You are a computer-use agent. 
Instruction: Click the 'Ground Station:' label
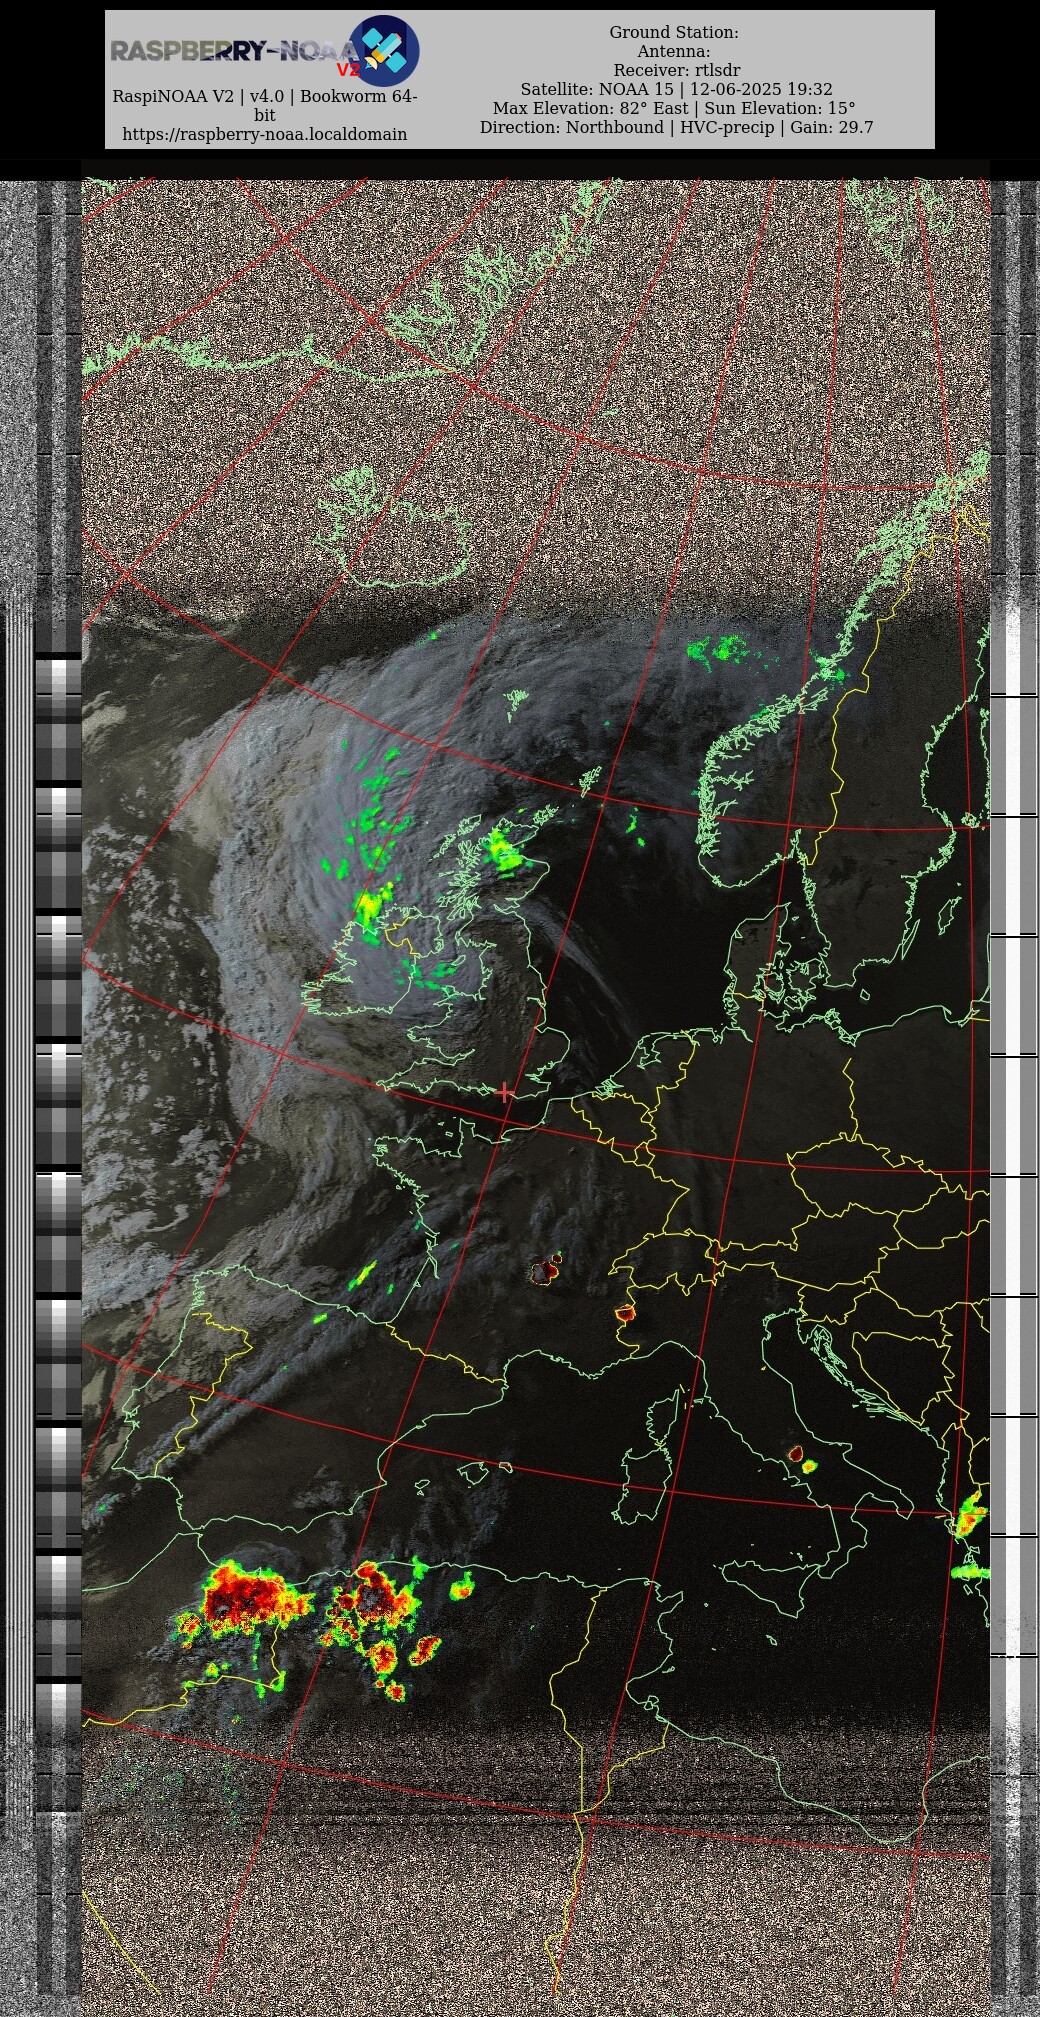[x=674, y=32]
